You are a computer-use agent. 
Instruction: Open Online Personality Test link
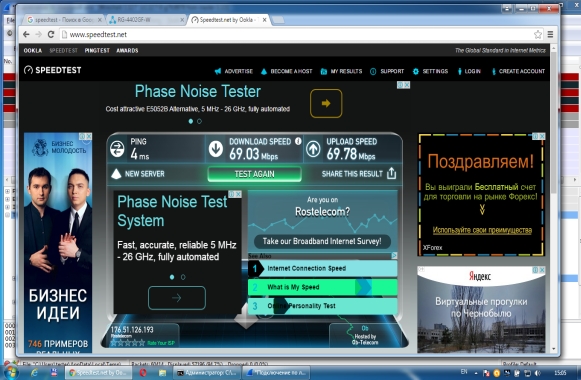coord(323,306)
